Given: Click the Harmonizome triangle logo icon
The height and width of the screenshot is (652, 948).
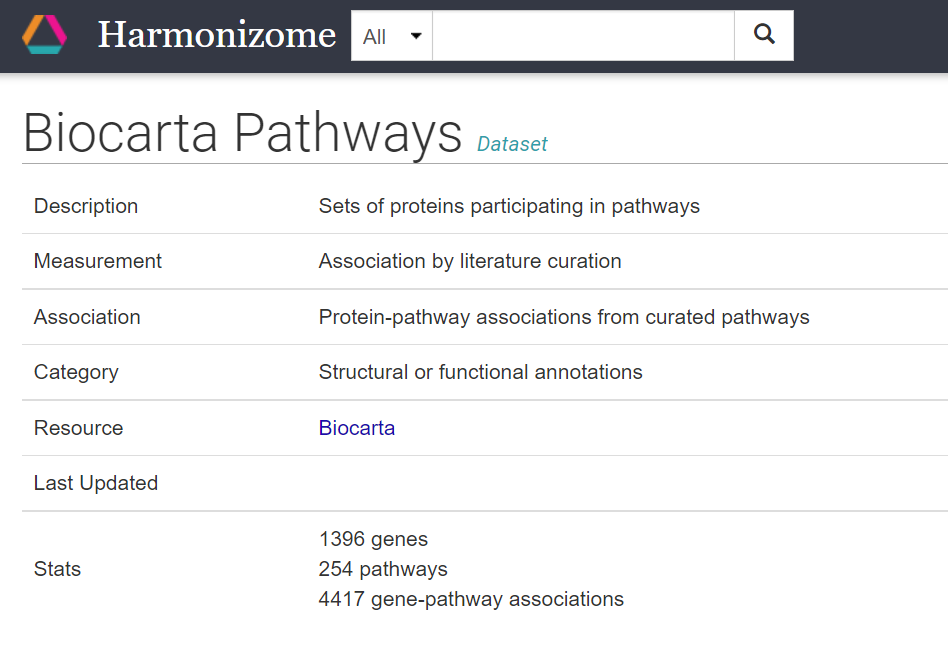Looking at the screenshot, I should (x=44, y=34).
